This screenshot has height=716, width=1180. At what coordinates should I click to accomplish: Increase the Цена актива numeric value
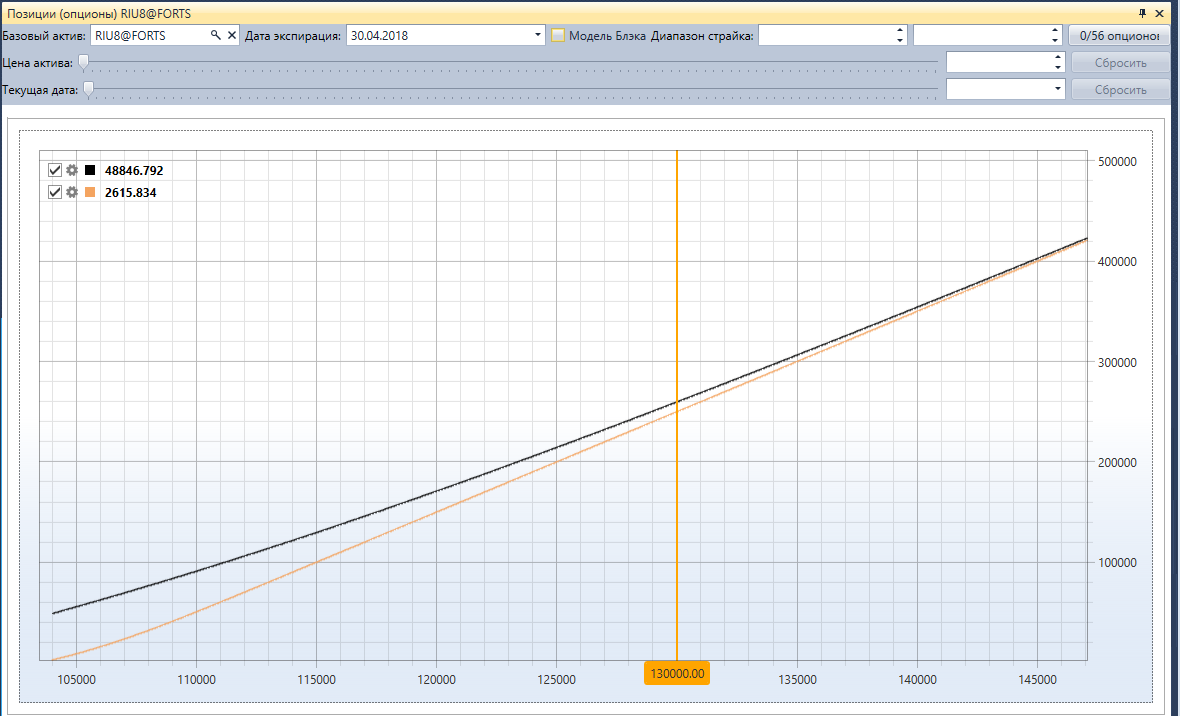1058,58
